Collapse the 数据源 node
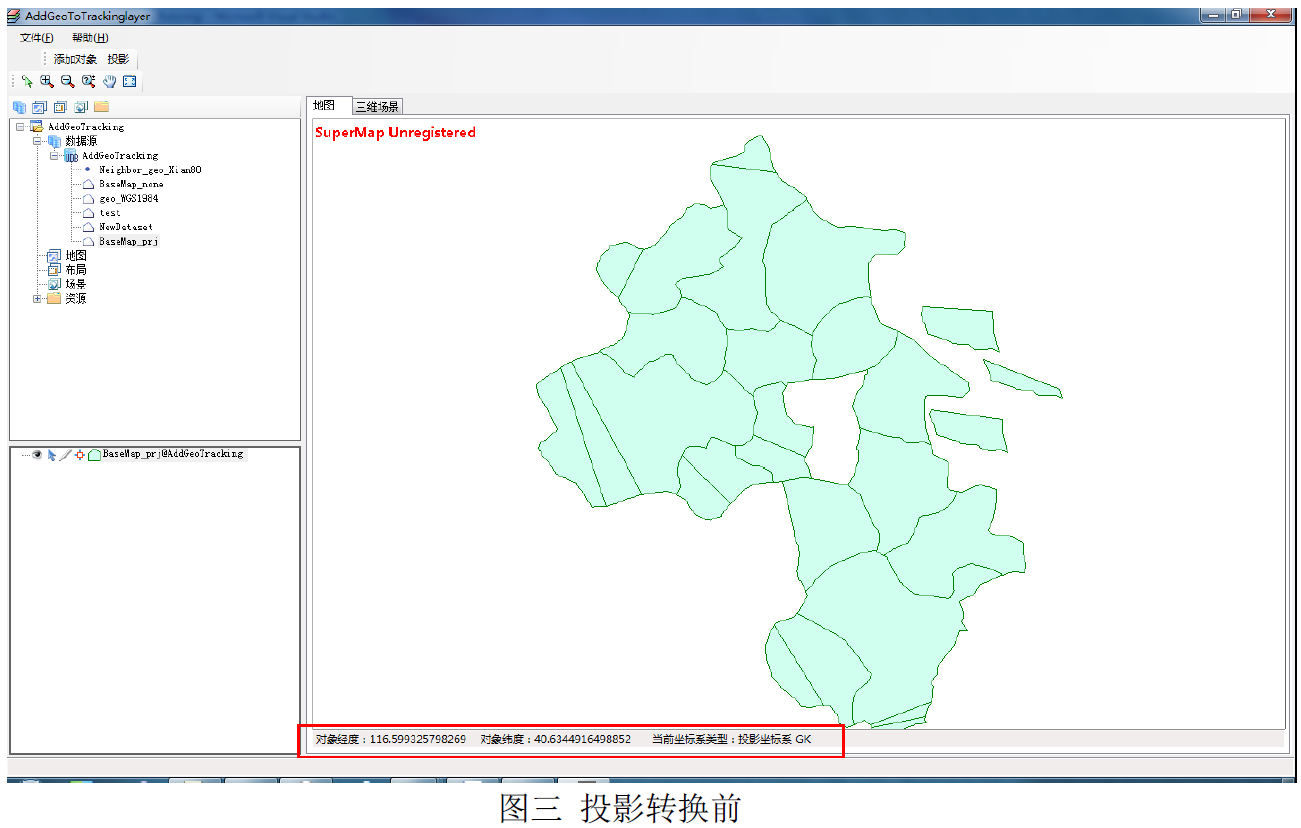Screen dimensions: 1301x828 37,141
